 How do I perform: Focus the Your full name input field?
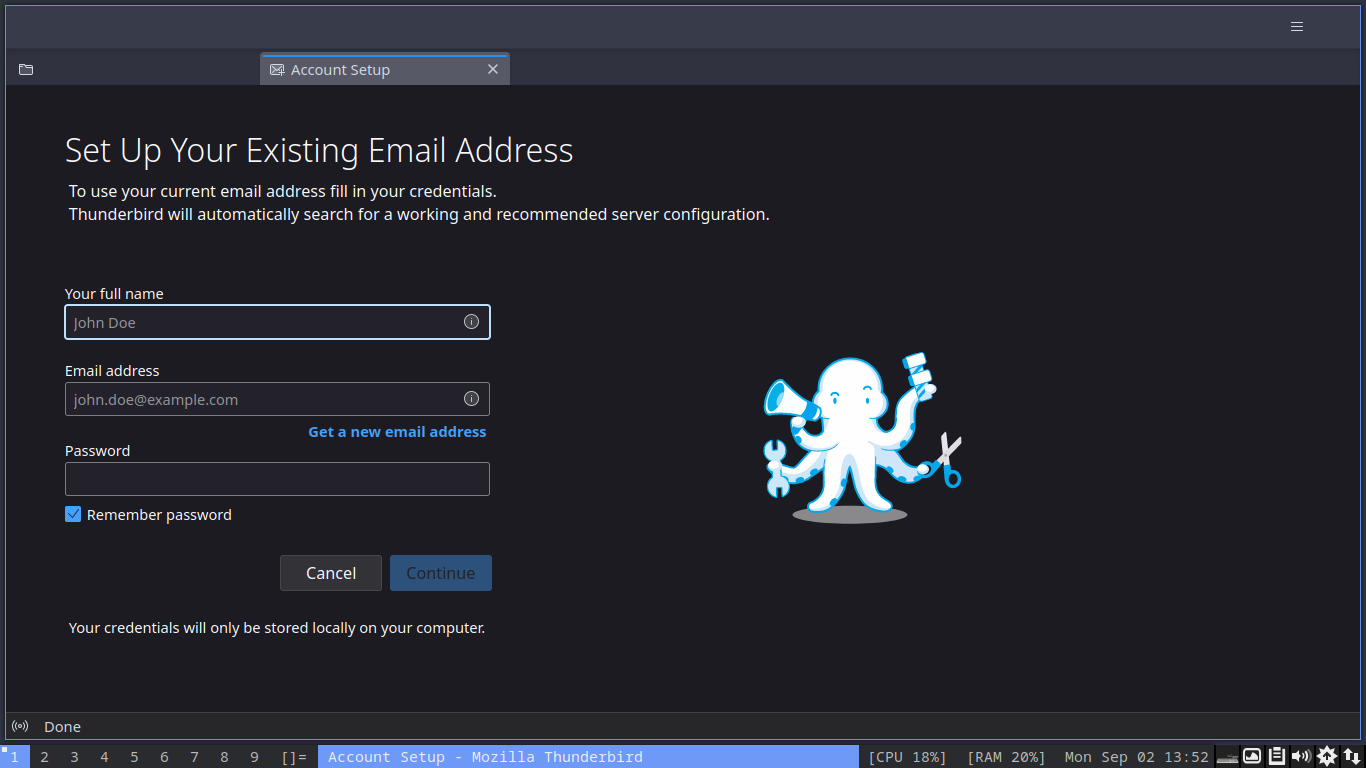(x=277, y=322)
